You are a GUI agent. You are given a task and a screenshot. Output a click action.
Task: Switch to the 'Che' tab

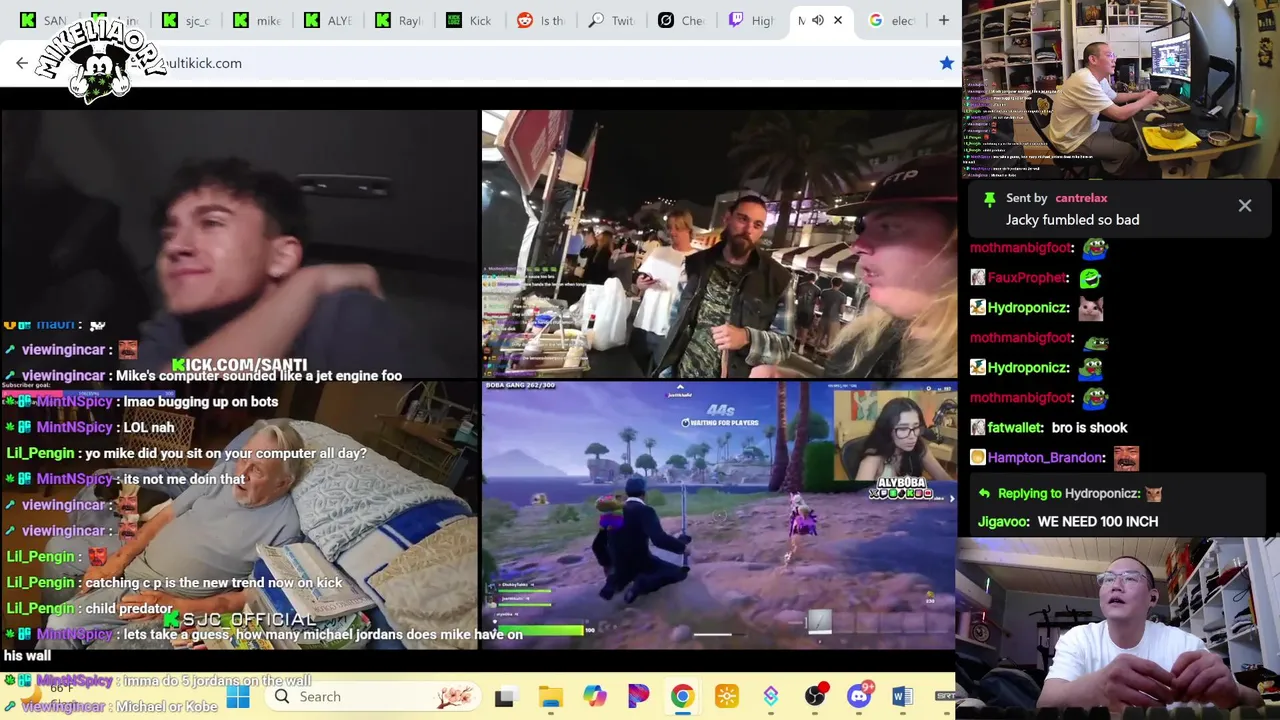point(683,20)
